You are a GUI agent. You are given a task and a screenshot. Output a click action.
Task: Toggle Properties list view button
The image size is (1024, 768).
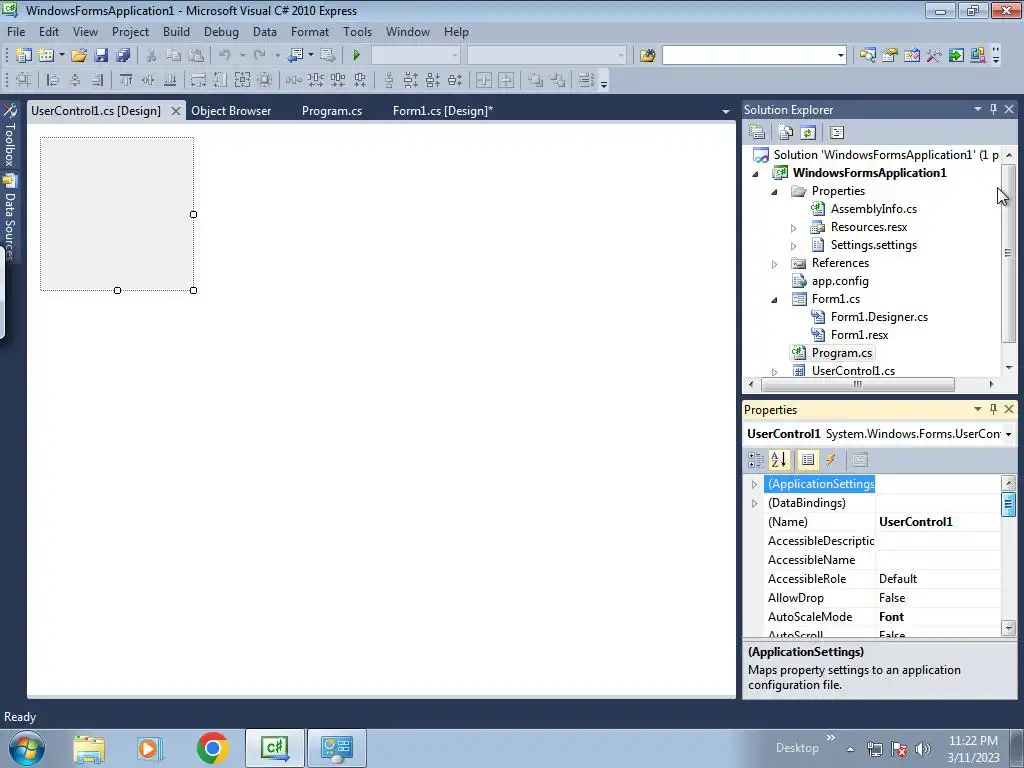[x=808, y=460]
